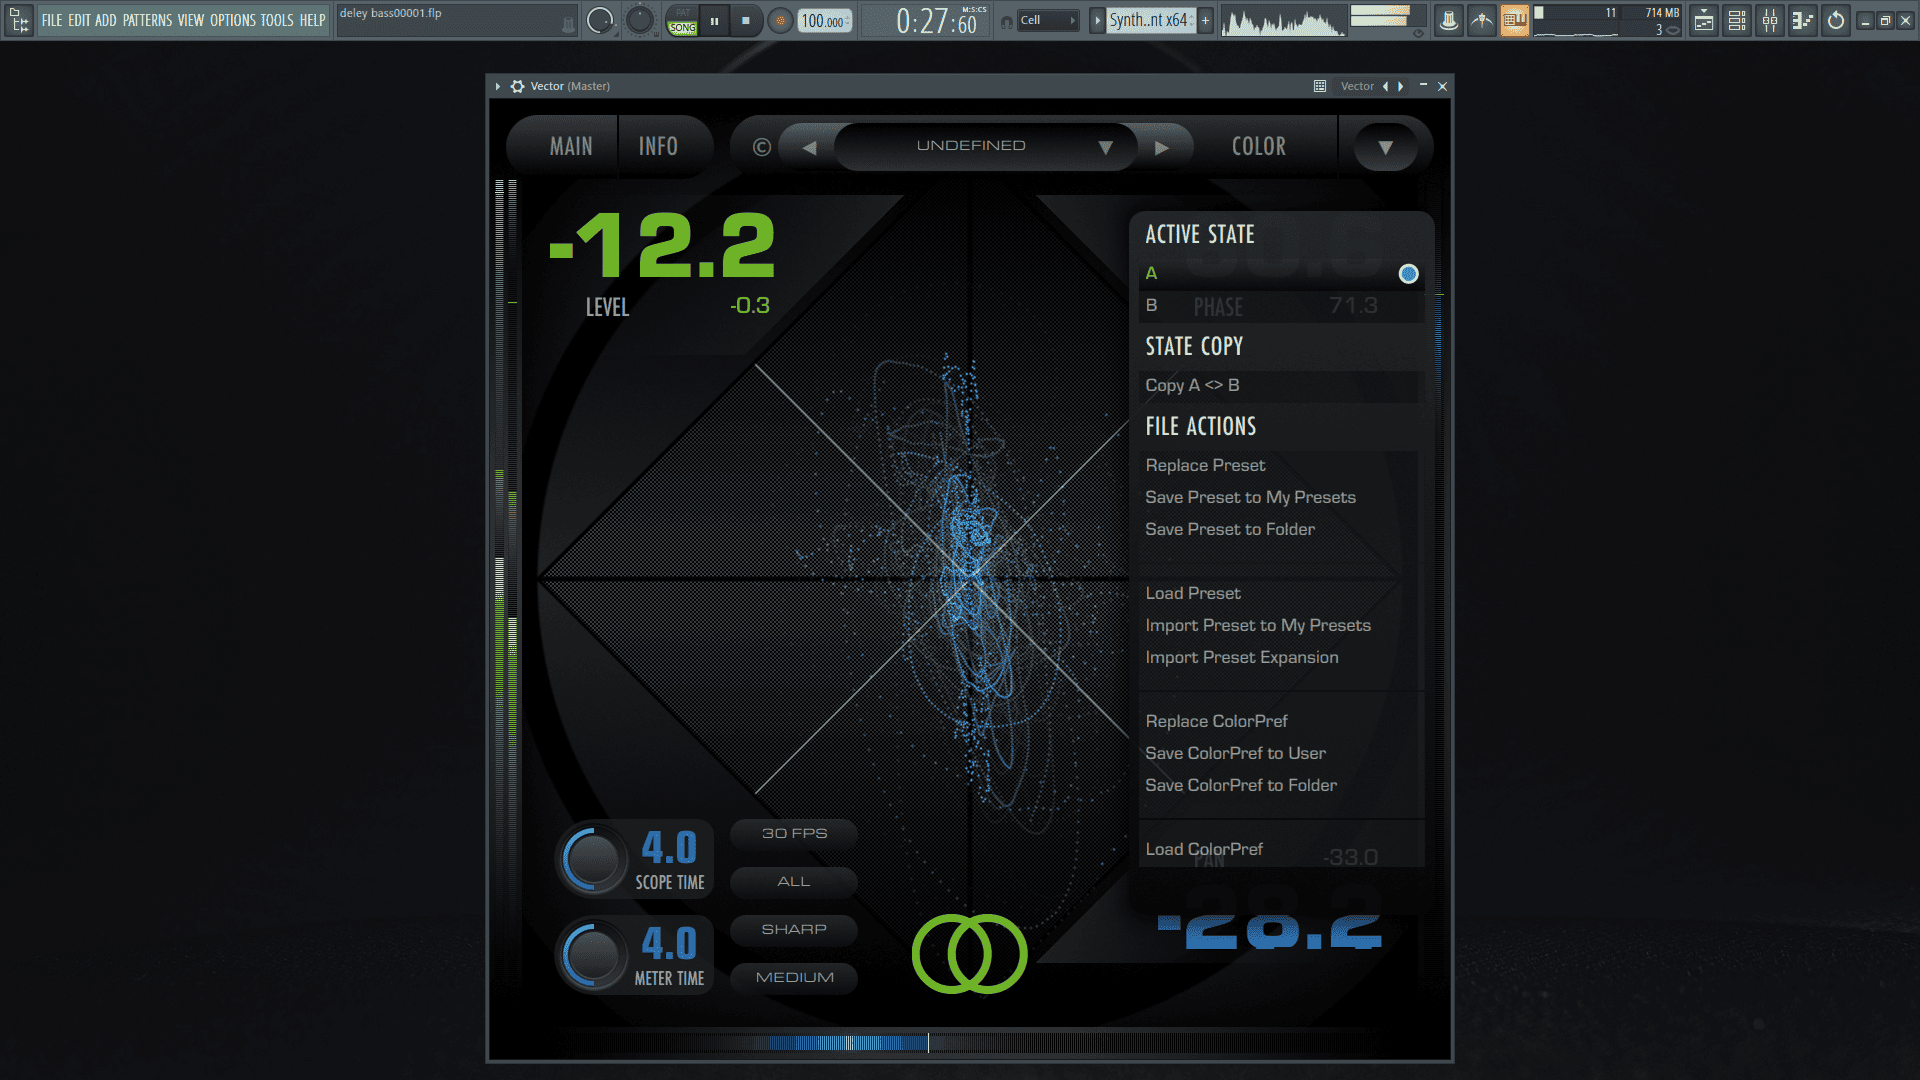Click the memory usage 714 MB display
This screenshot has height=1080, width=1920.
point(1662,13)
